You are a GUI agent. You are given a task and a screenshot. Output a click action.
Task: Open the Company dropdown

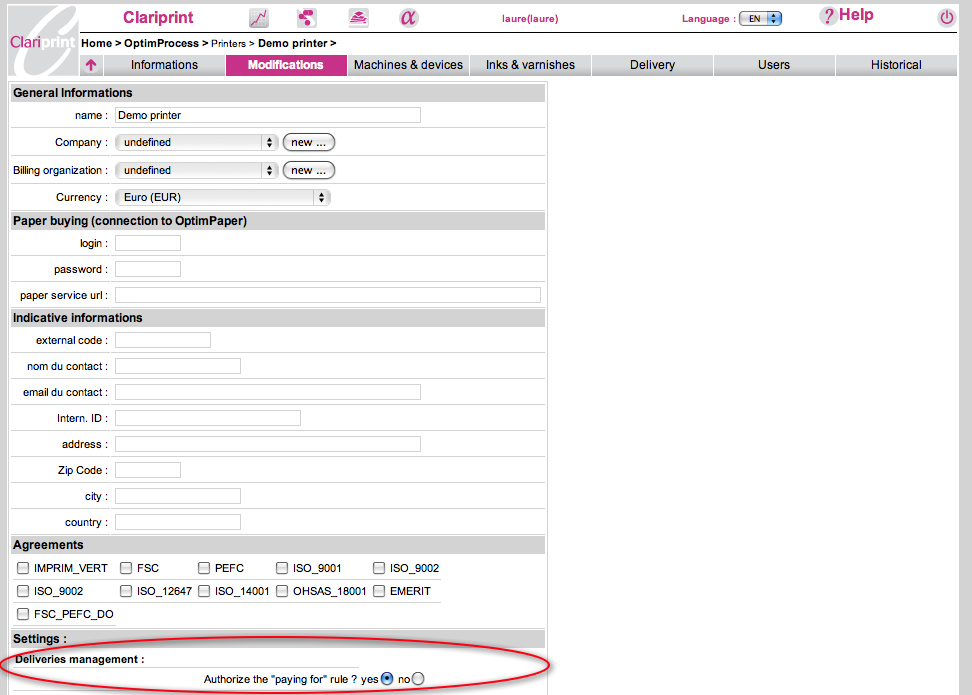coord(196,143)
